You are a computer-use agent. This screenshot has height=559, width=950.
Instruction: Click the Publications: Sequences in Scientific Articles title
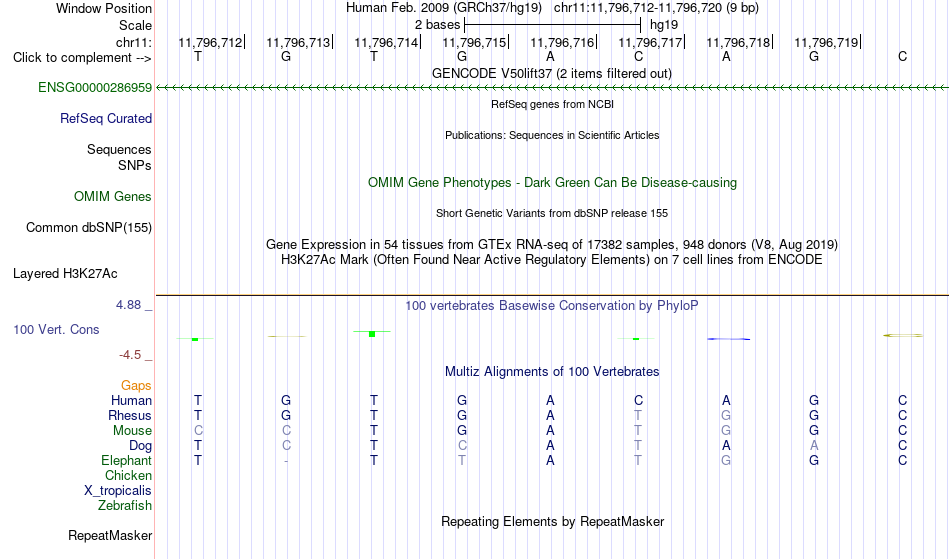pyautogui.click(x=552, y=135)
